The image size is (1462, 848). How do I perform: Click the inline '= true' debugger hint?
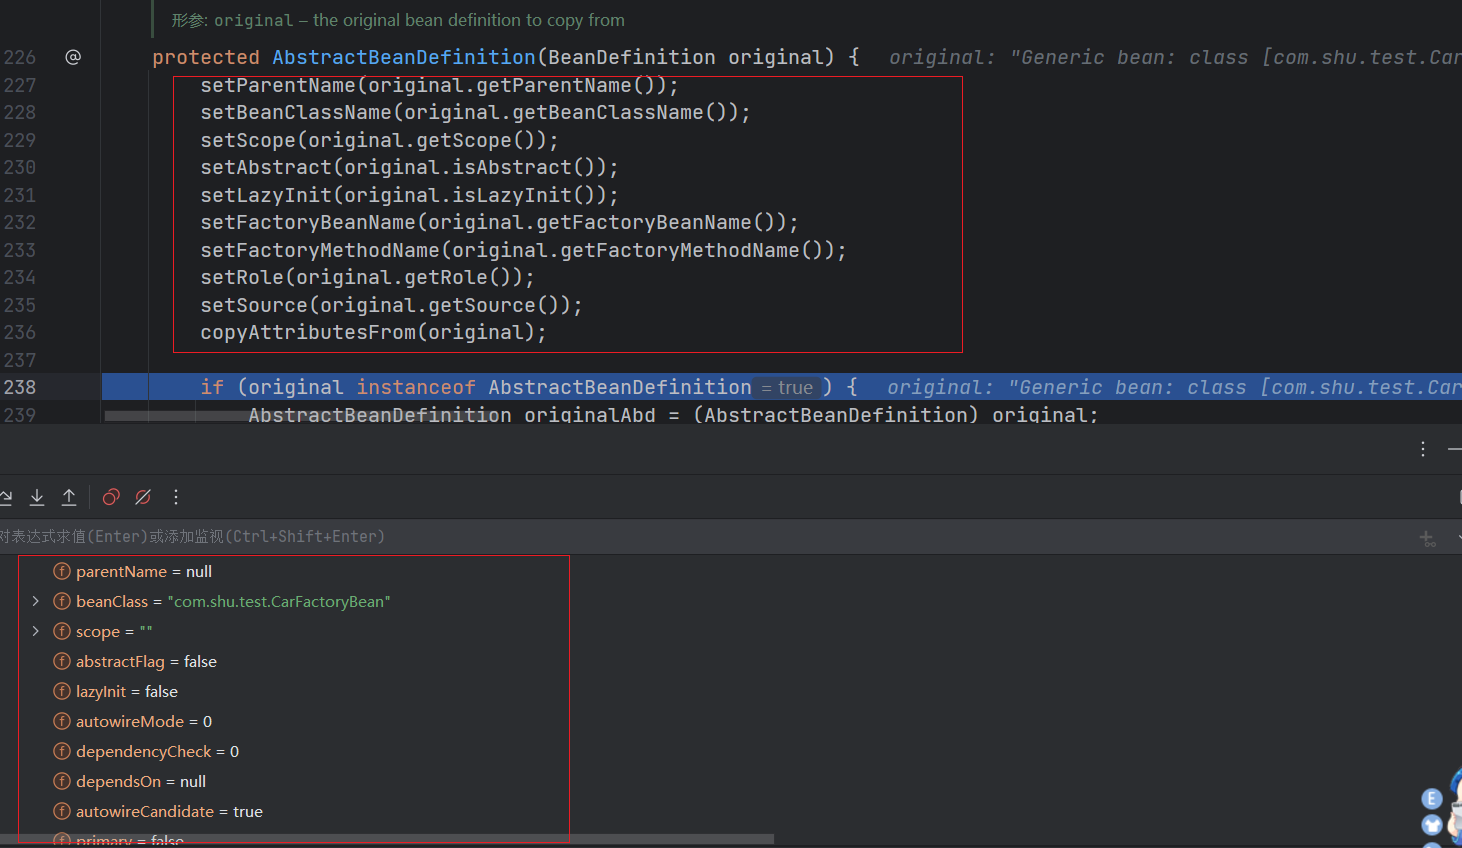coord(787,387)
